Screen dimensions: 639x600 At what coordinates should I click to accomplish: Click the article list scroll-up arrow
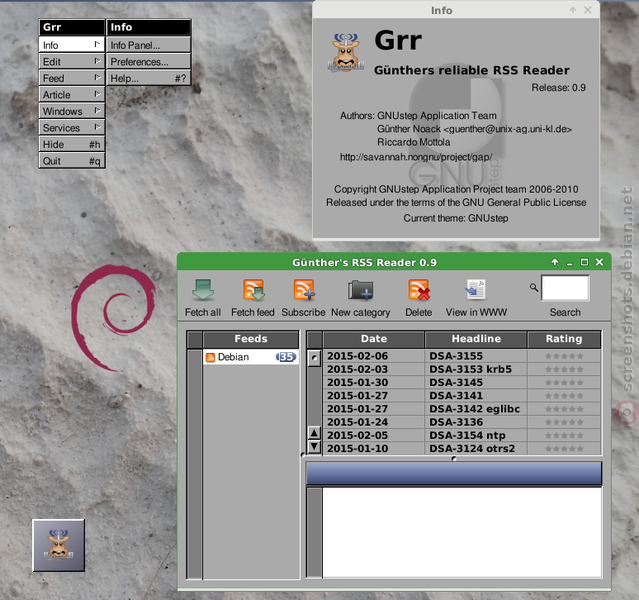(314, 433)
